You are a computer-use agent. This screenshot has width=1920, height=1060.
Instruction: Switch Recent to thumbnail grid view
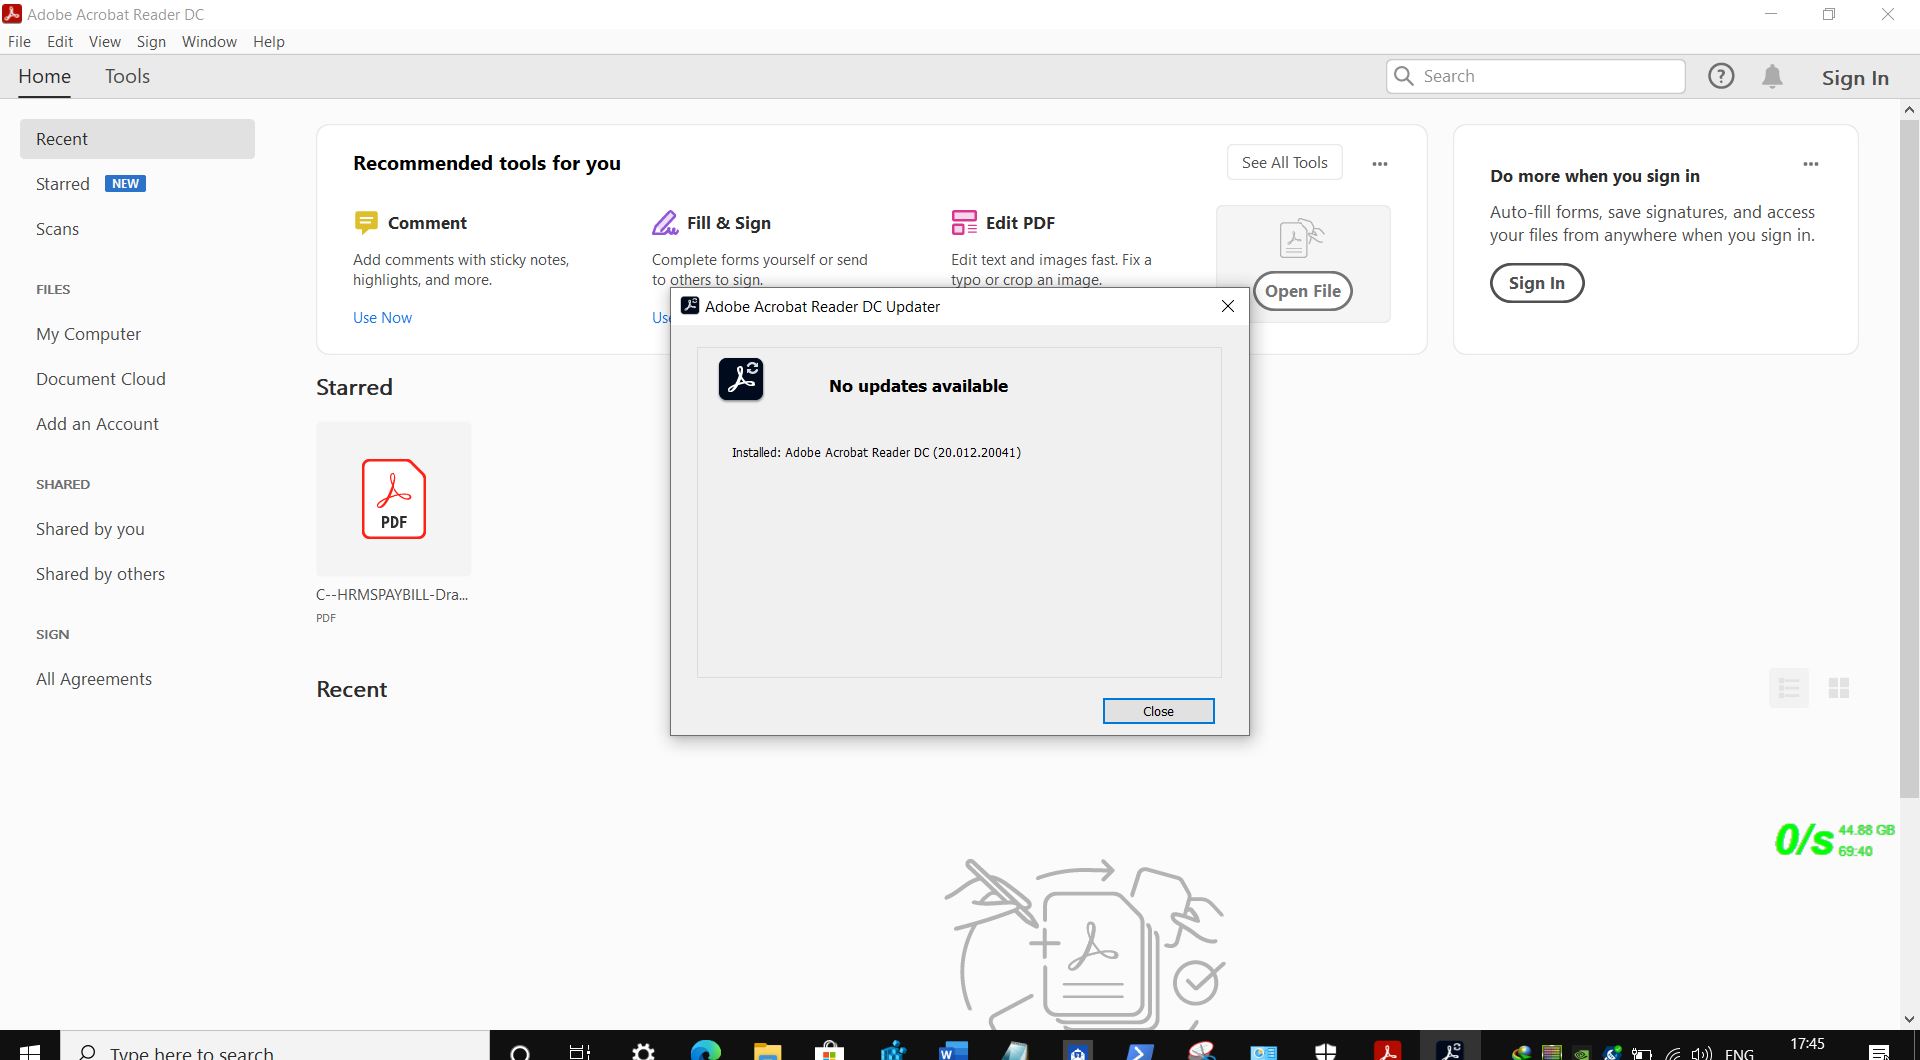click(x=1839, y=688)
